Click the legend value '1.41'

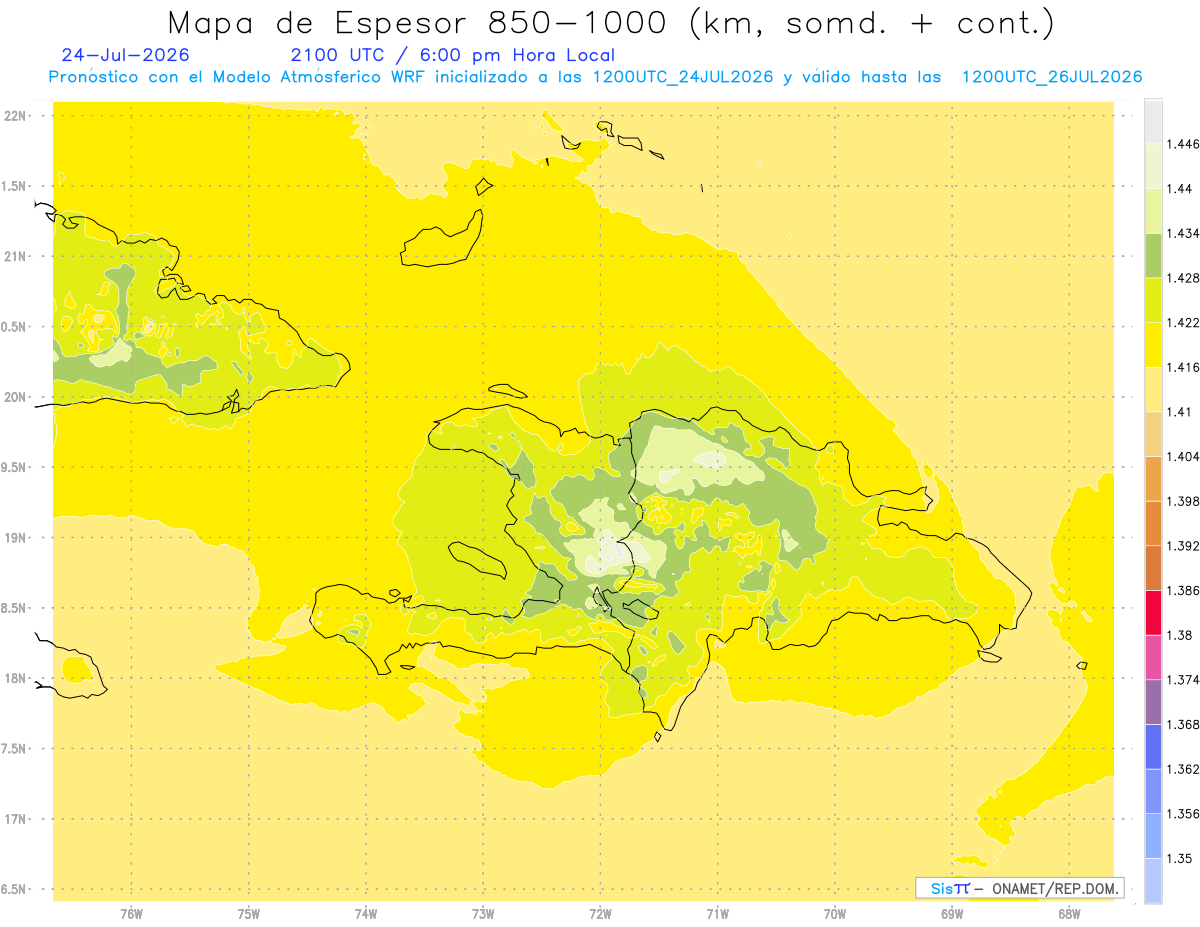(x=1179, y=412)
